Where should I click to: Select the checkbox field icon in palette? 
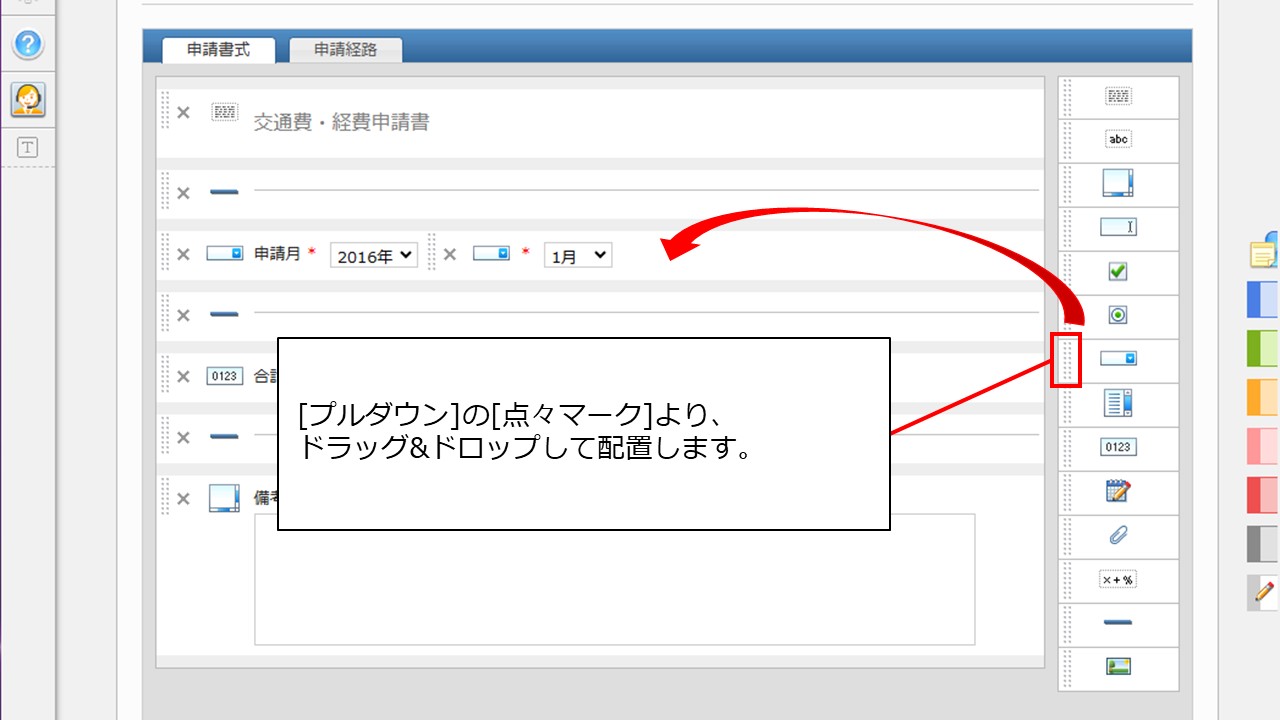pyautogui.click(x=1118, y=271)
